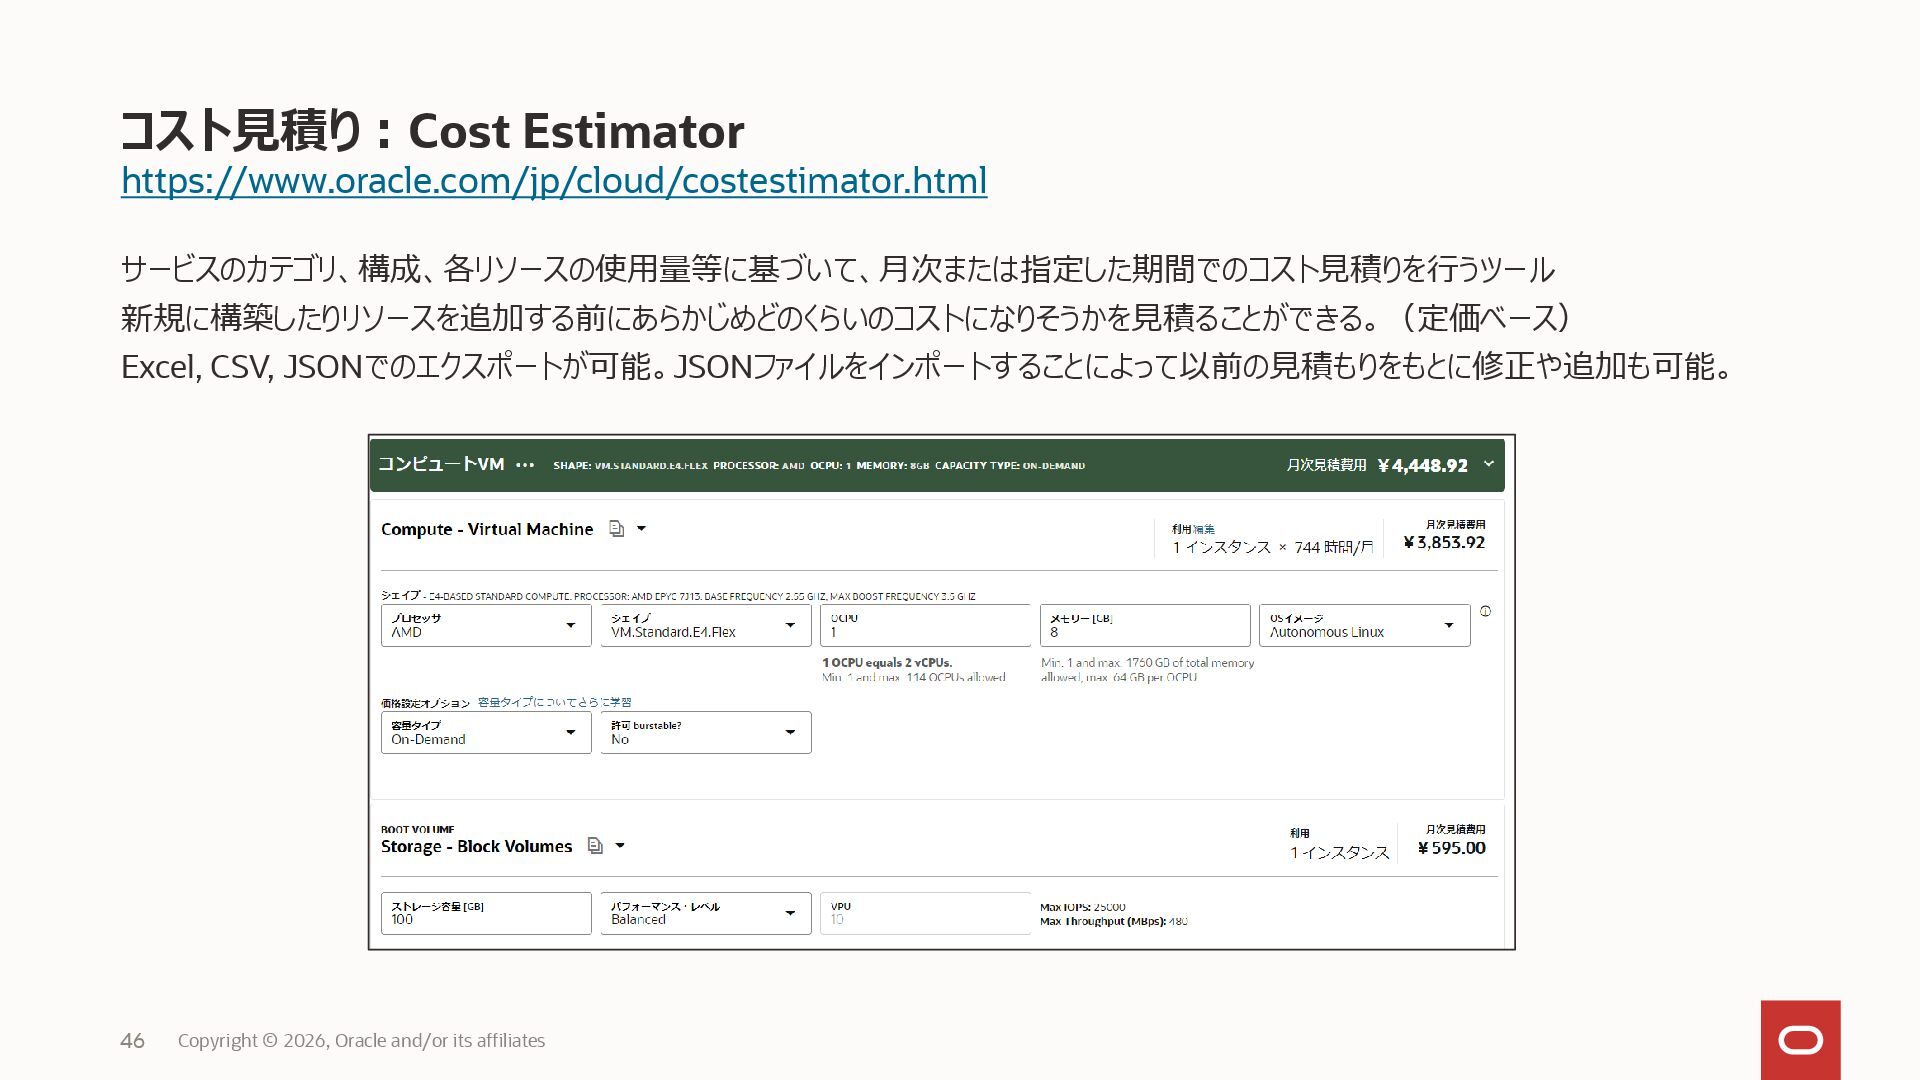Click the three-dots menu beside コンピュートVM
This screenshot has height=1080, width=1920.
pyautogui.click(x=525, y=465)
